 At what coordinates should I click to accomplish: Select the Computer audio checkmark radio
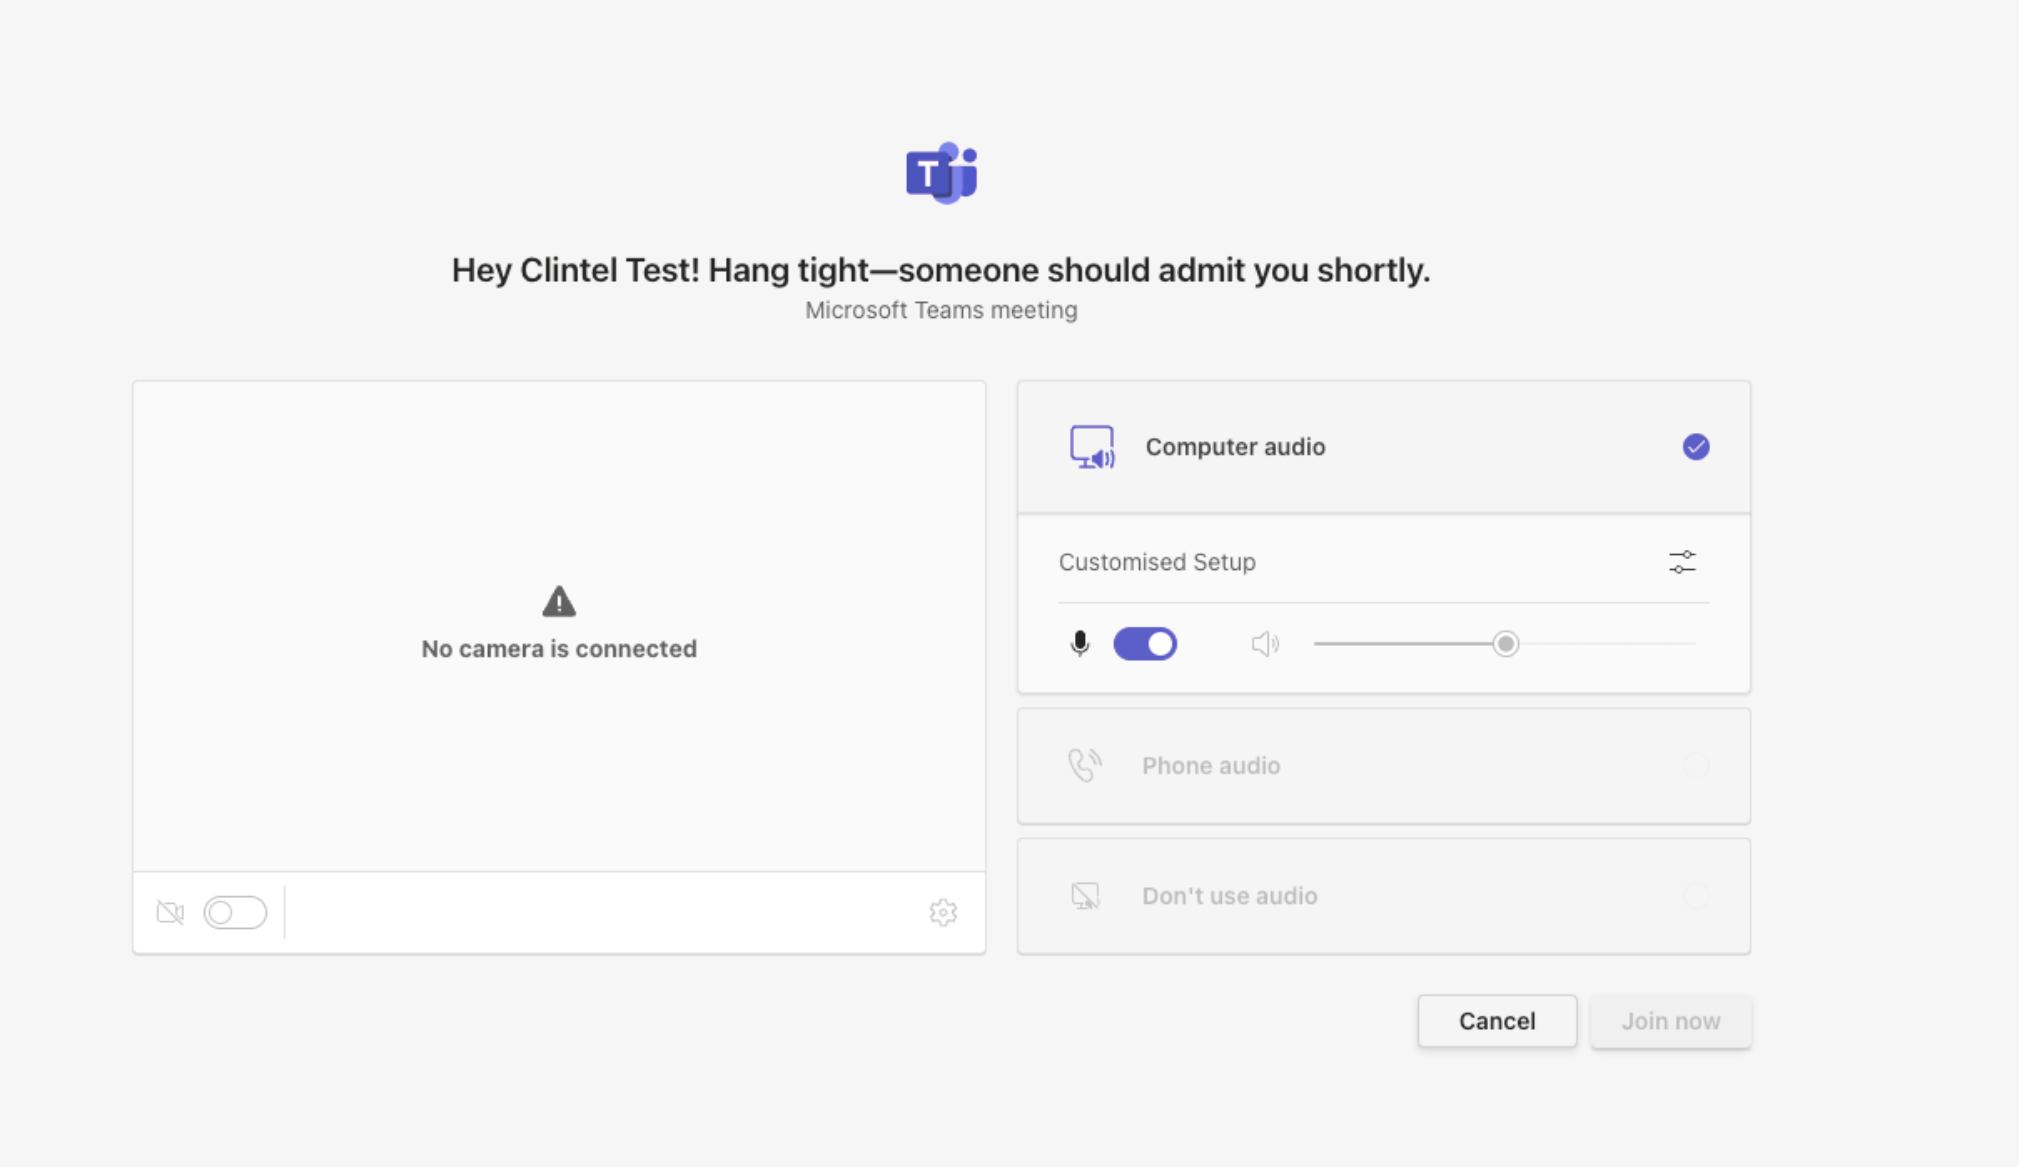tap(1695, 447)
